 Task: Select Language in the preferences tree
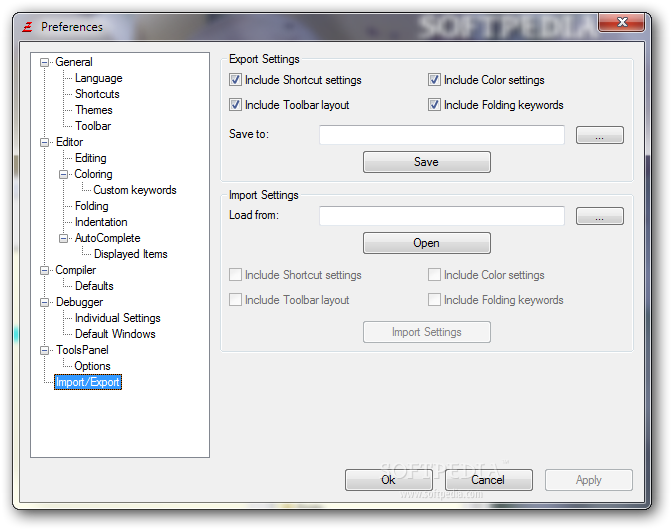point(99,78)
